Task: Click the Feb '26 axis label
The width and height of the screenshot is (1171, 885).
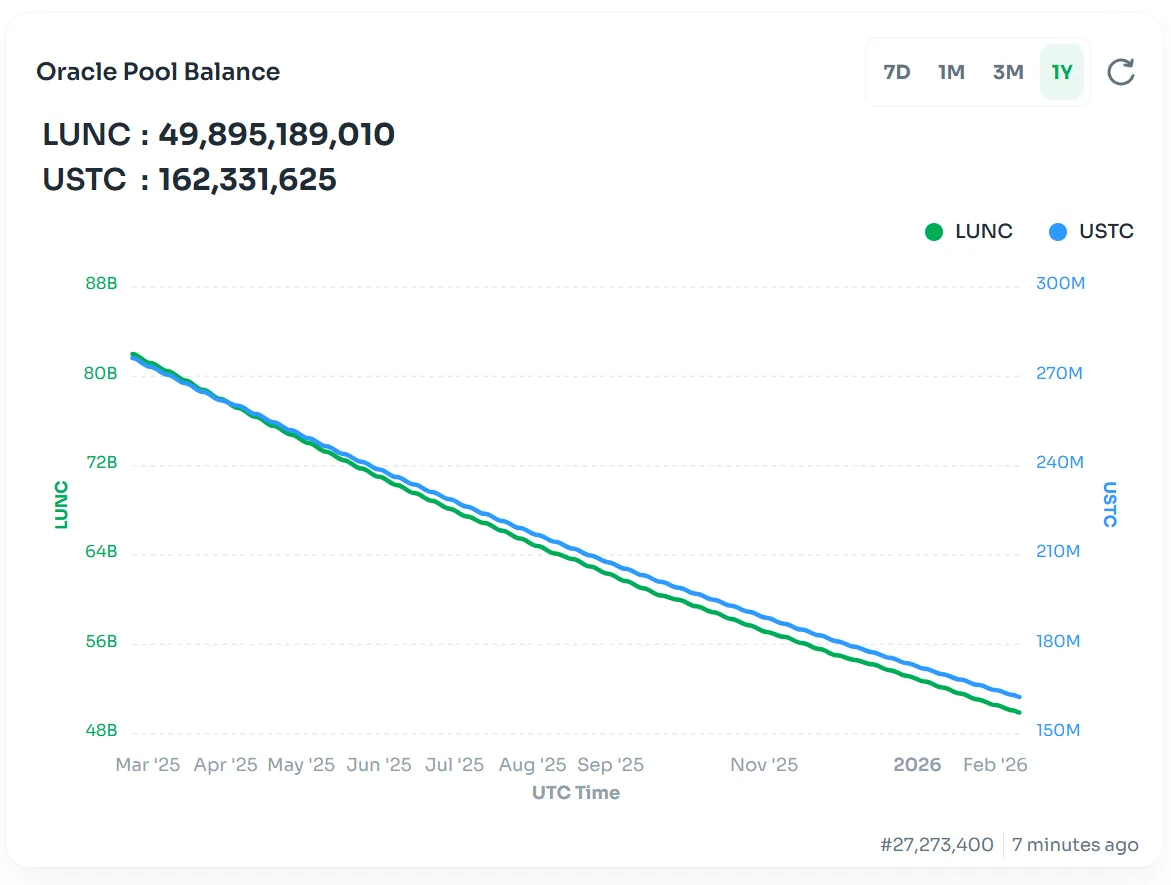Action: (x=995, y=765)
